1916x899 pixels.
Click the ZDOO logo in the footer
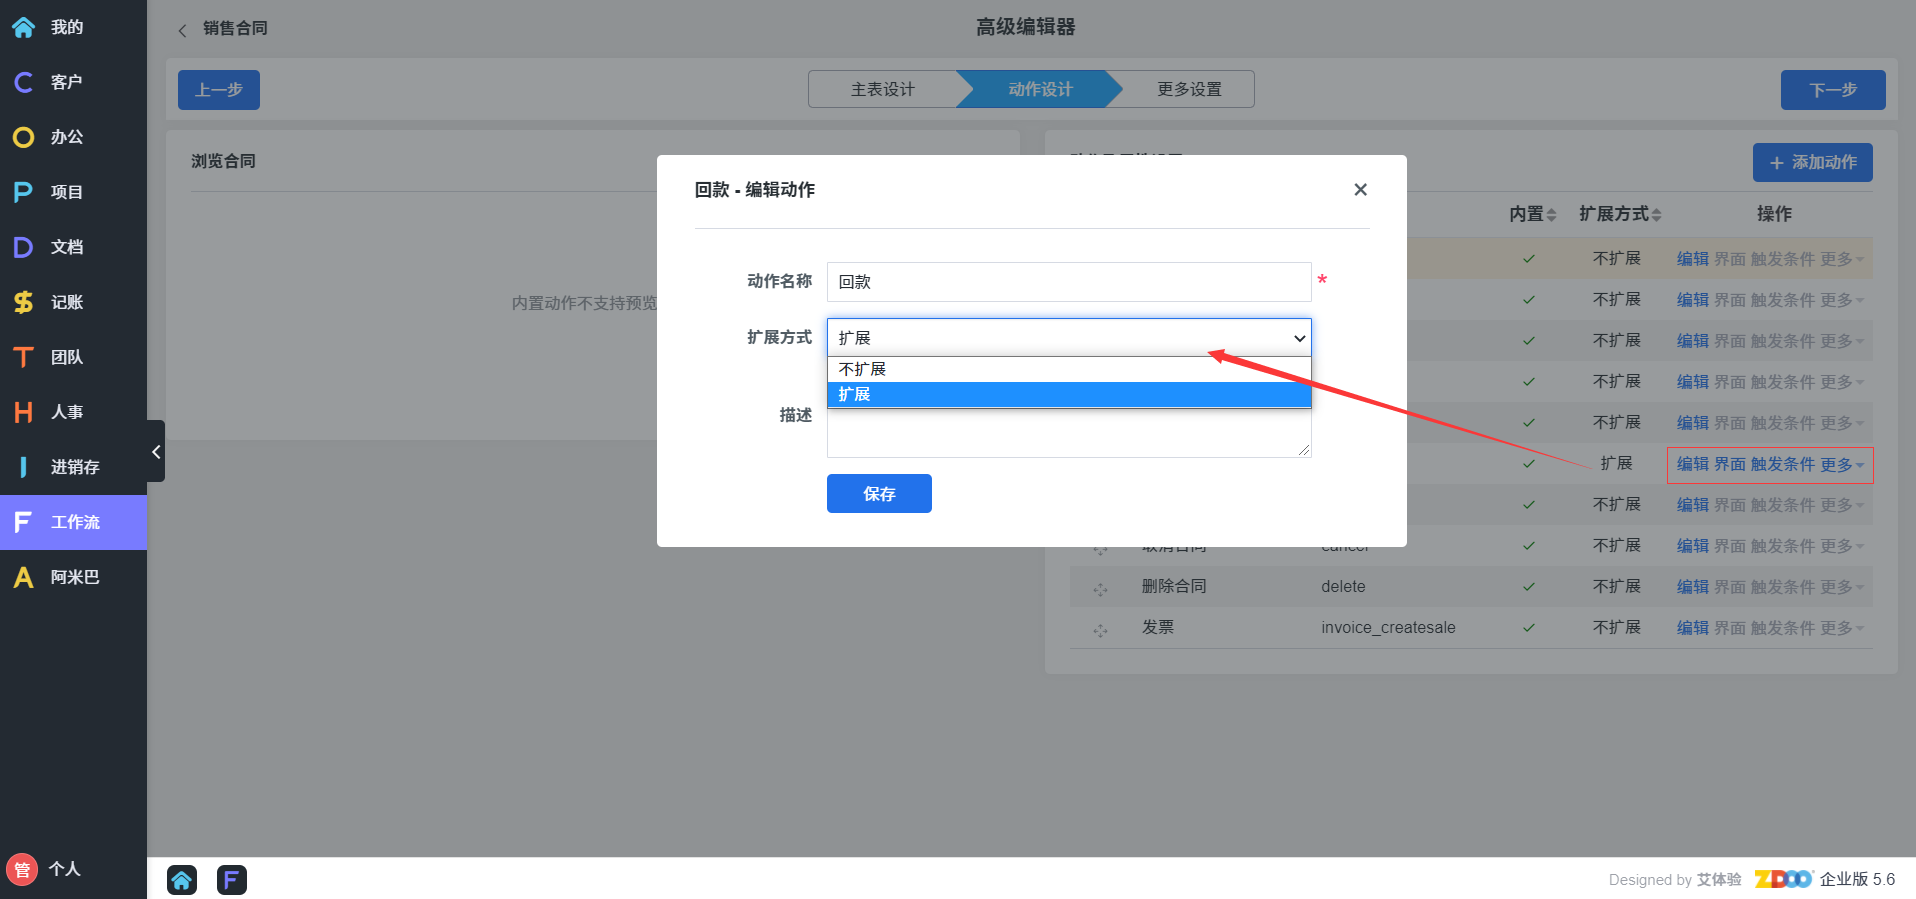1783,879
